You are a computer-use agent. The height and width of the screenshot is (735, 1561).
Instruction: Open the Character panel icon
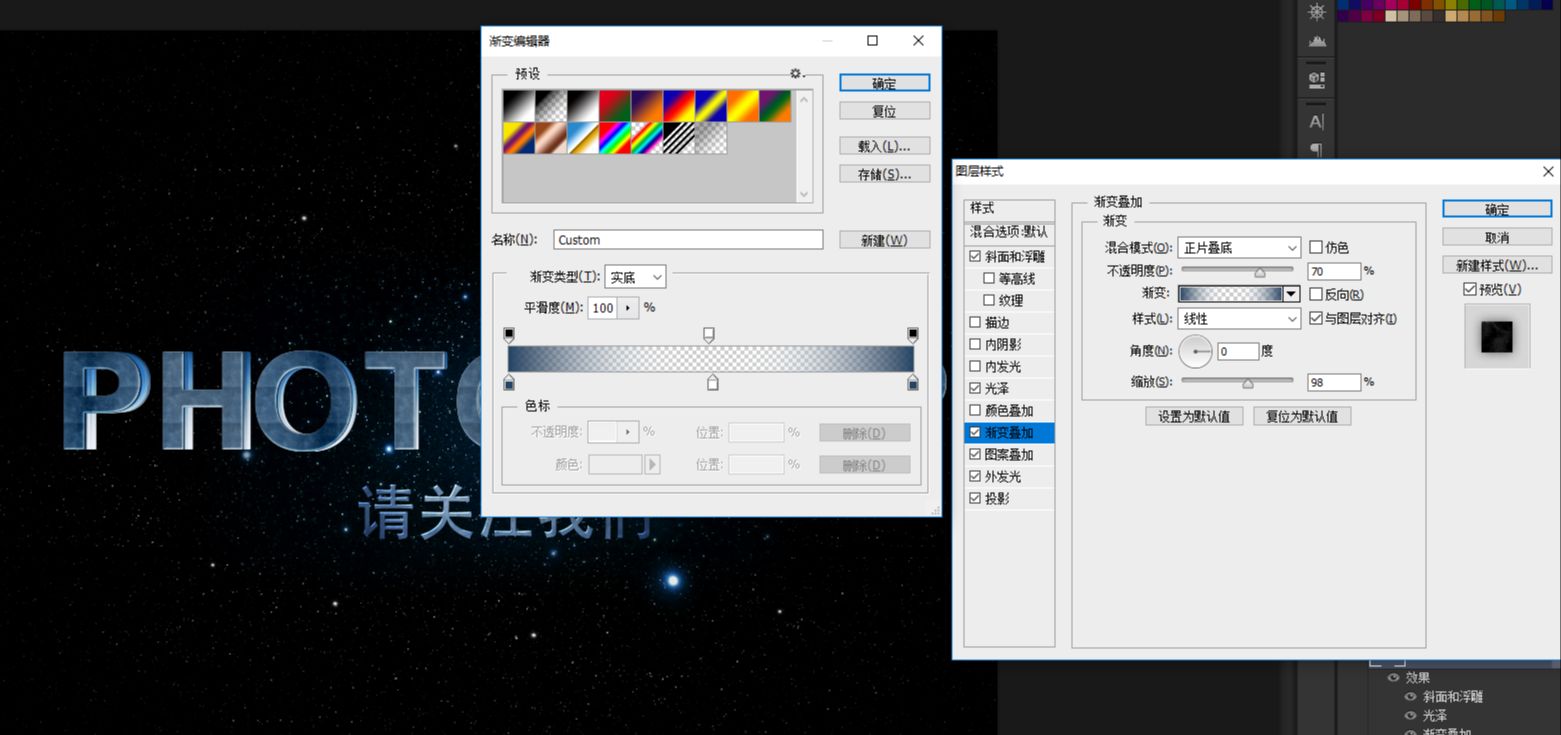coord(1317,122)
